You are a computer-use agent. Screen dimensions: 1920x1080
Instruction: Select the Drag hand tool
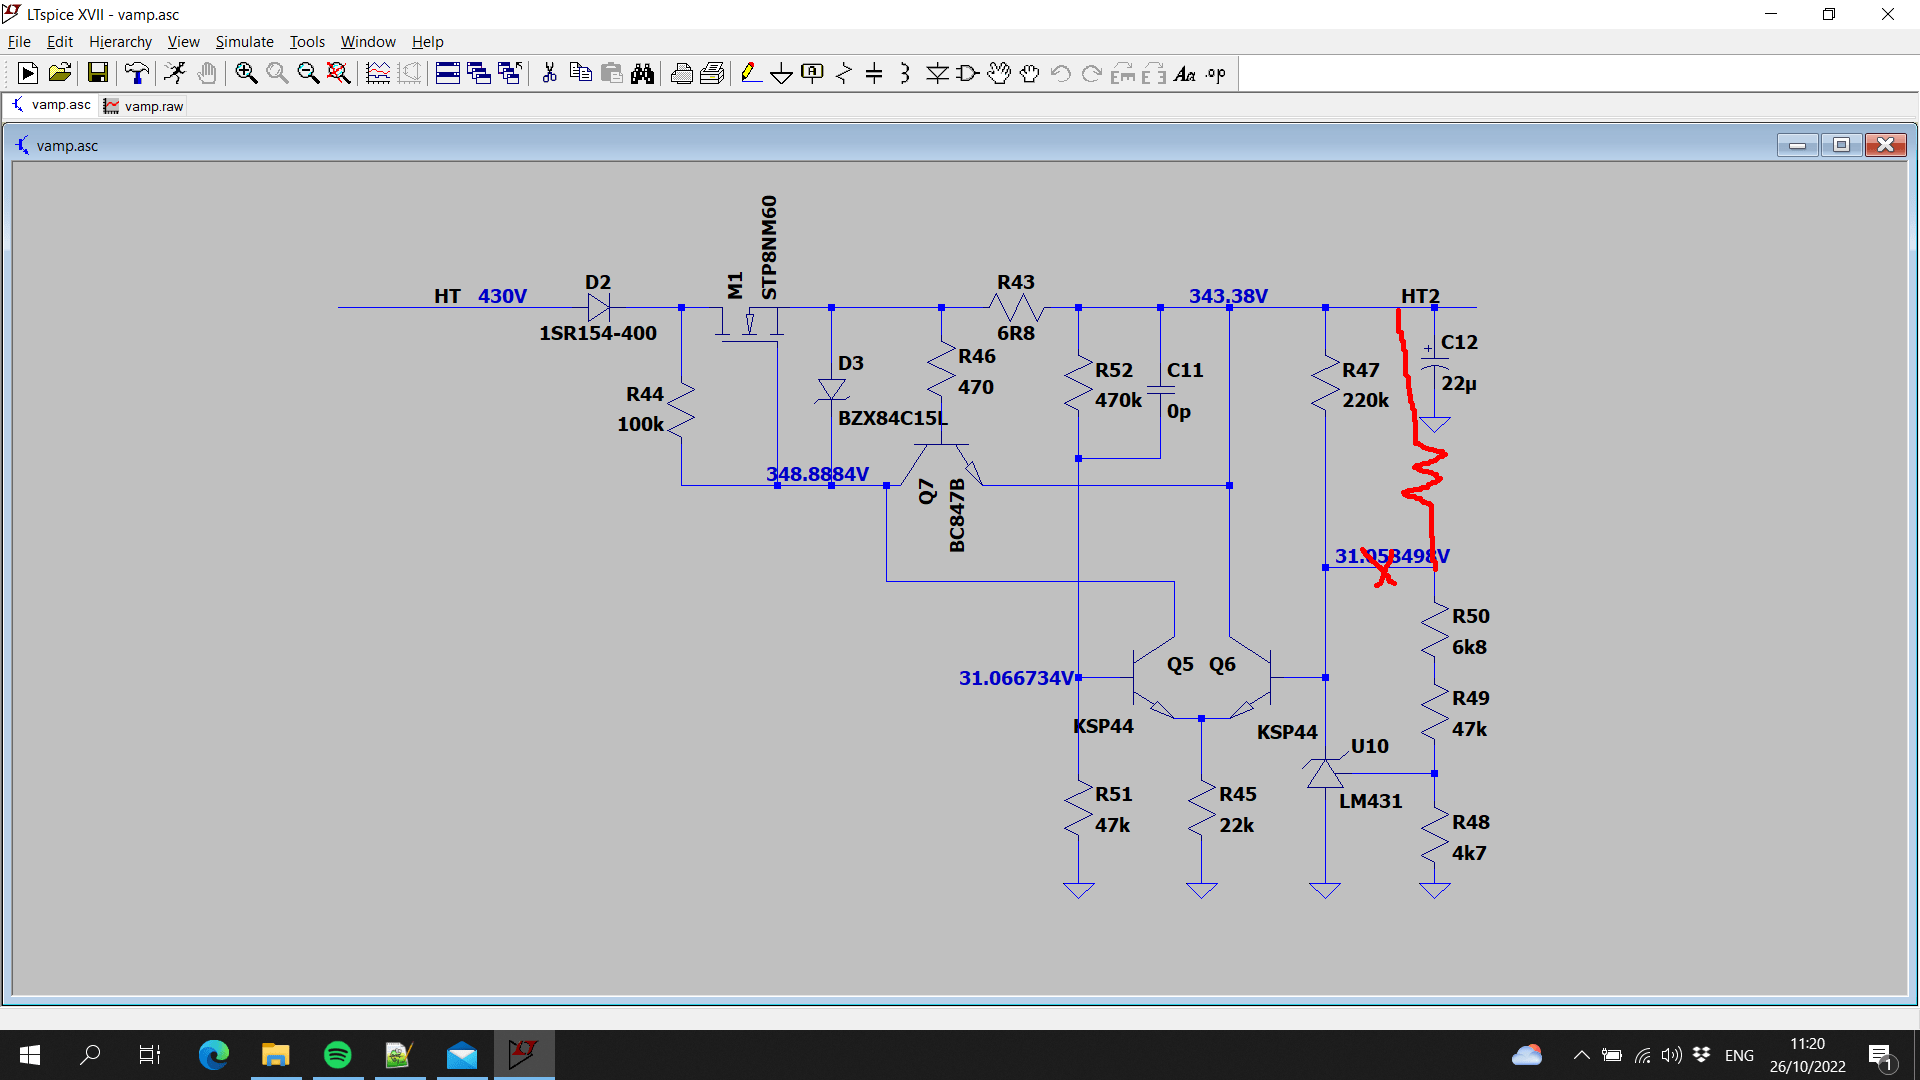click(x=1029, y=73)
